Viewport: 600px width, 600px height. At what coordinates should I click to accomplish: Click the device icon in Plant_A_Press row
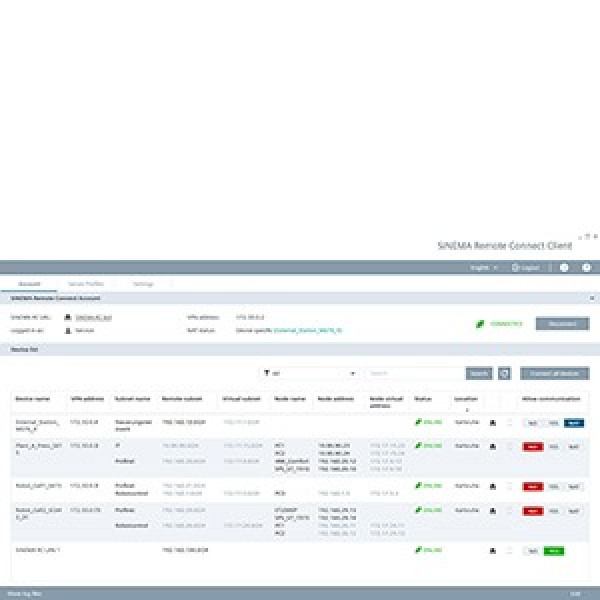[493, 447]
